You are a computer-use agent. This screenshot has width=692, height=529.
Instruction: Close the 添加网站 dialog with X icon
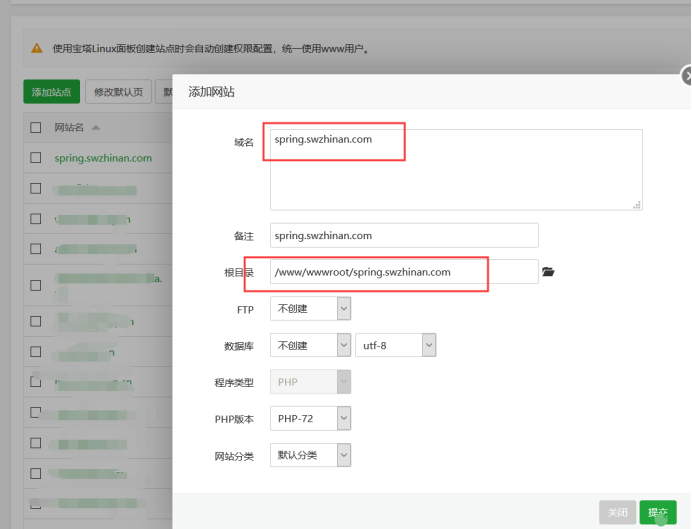(x=686, y=76)
